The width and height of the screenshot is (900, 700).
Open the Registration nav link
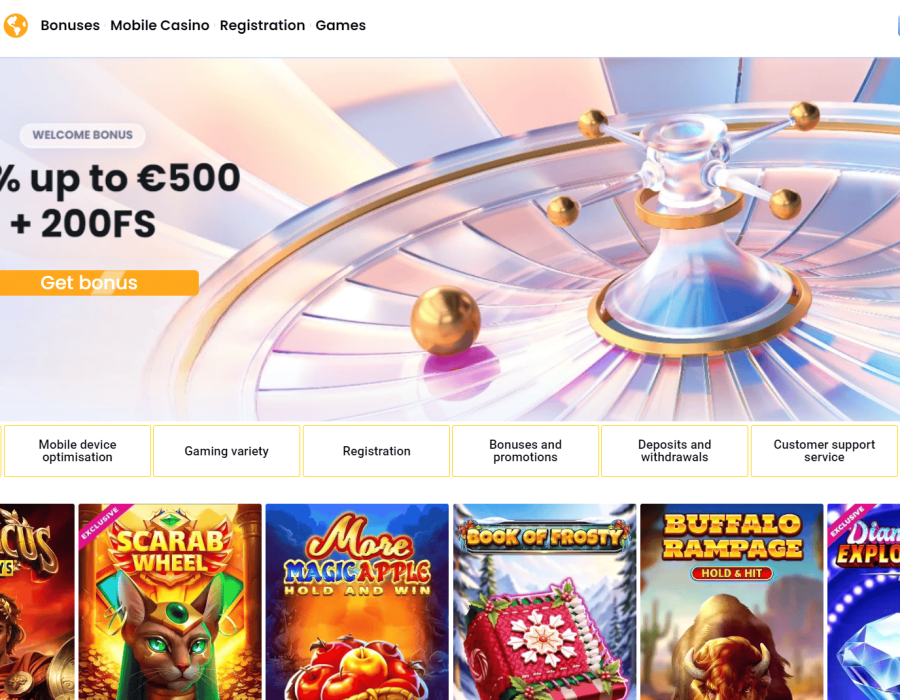click(262, 25)
